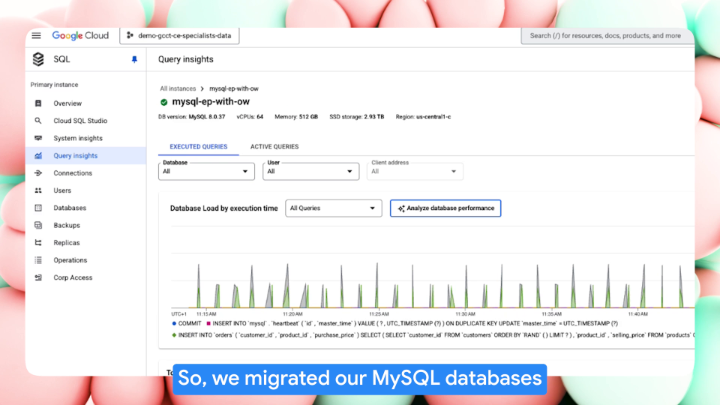Open the Database filter dropdown
This screenshot has height=405, width=720.
pyautogui.click(x=206, y=171)
